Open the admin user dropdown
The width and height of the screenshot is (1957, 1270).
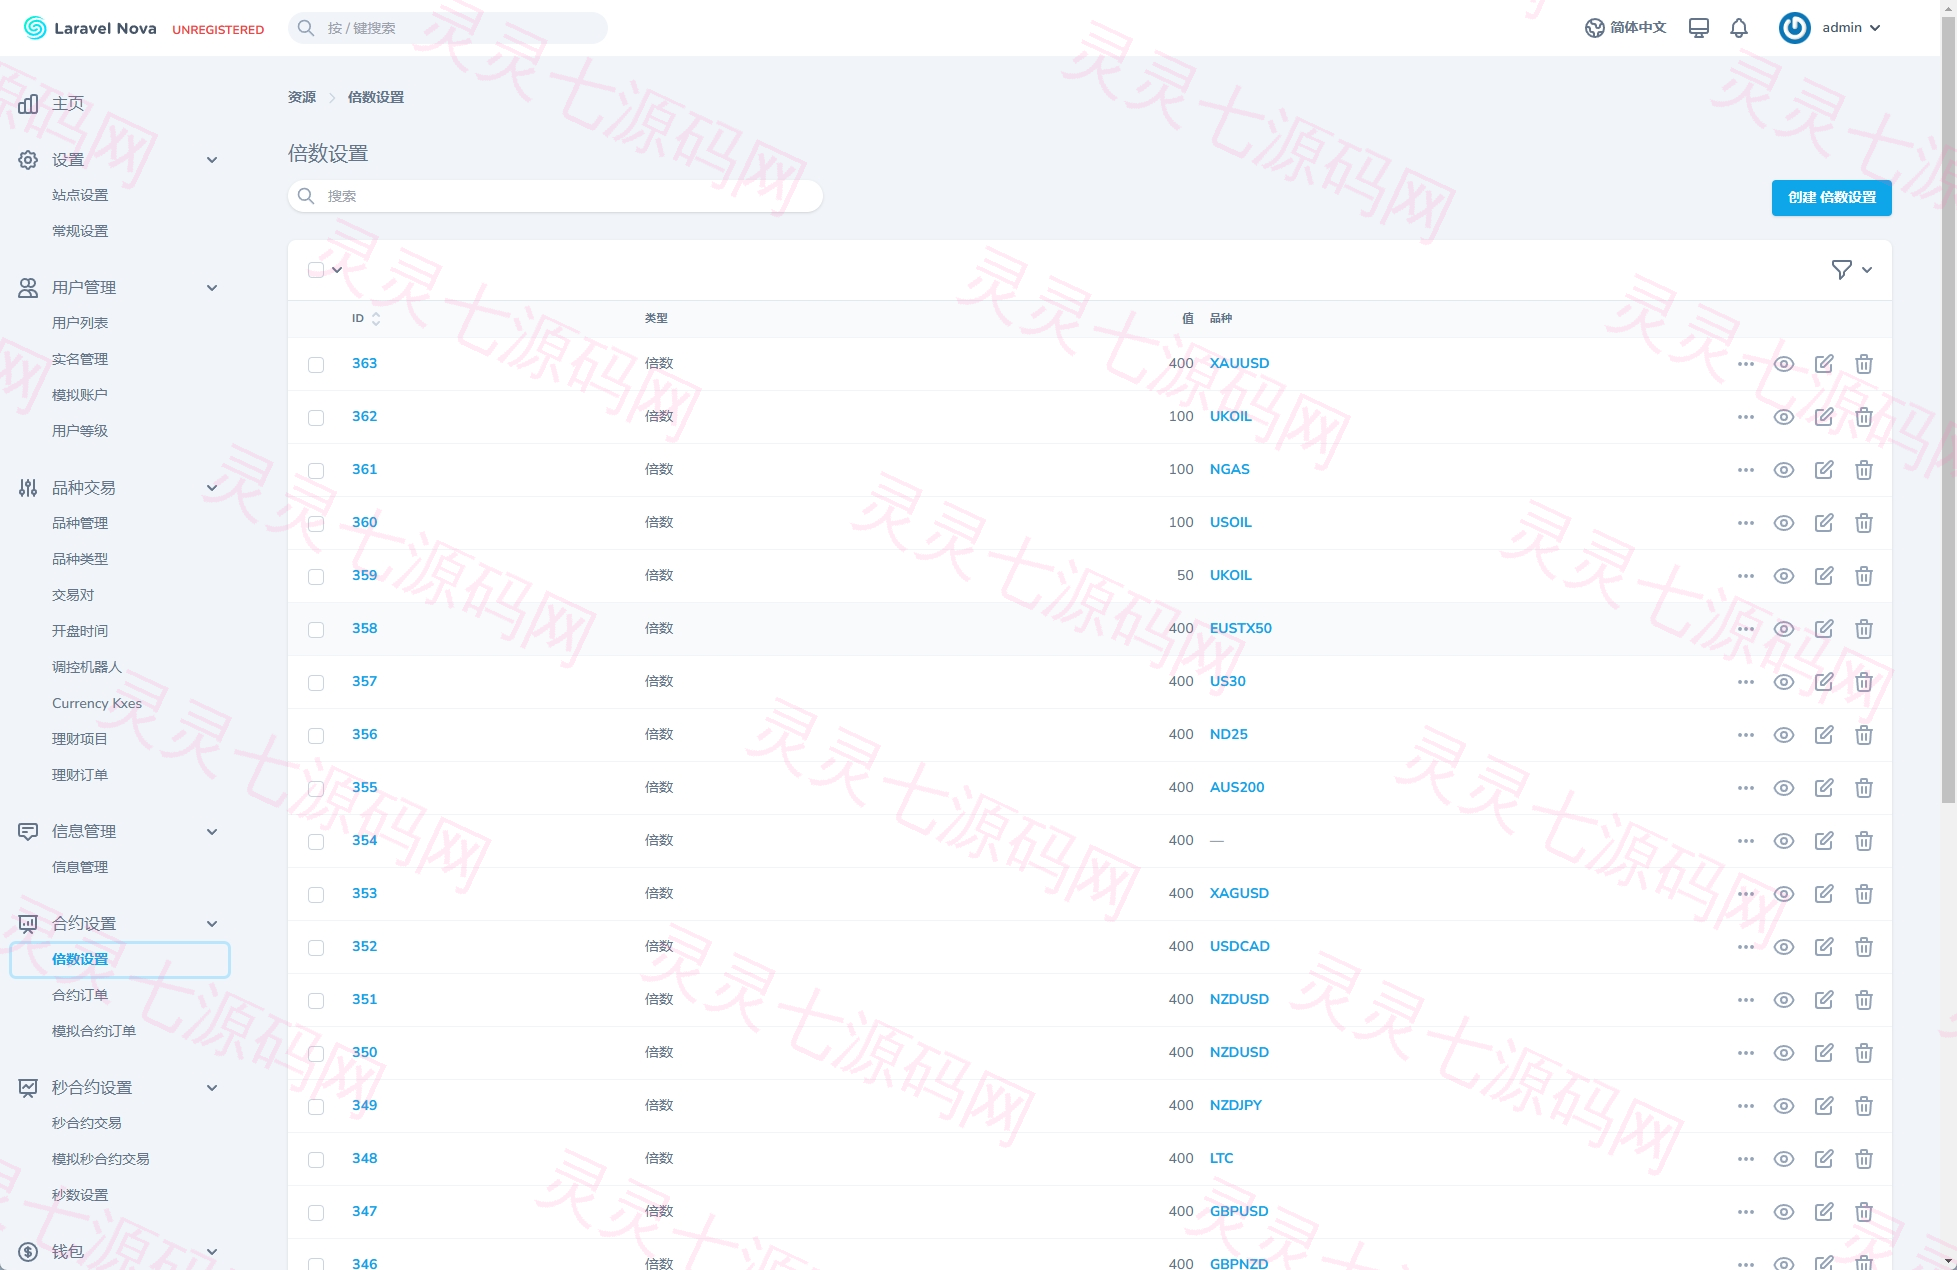tap(1830, 28)
